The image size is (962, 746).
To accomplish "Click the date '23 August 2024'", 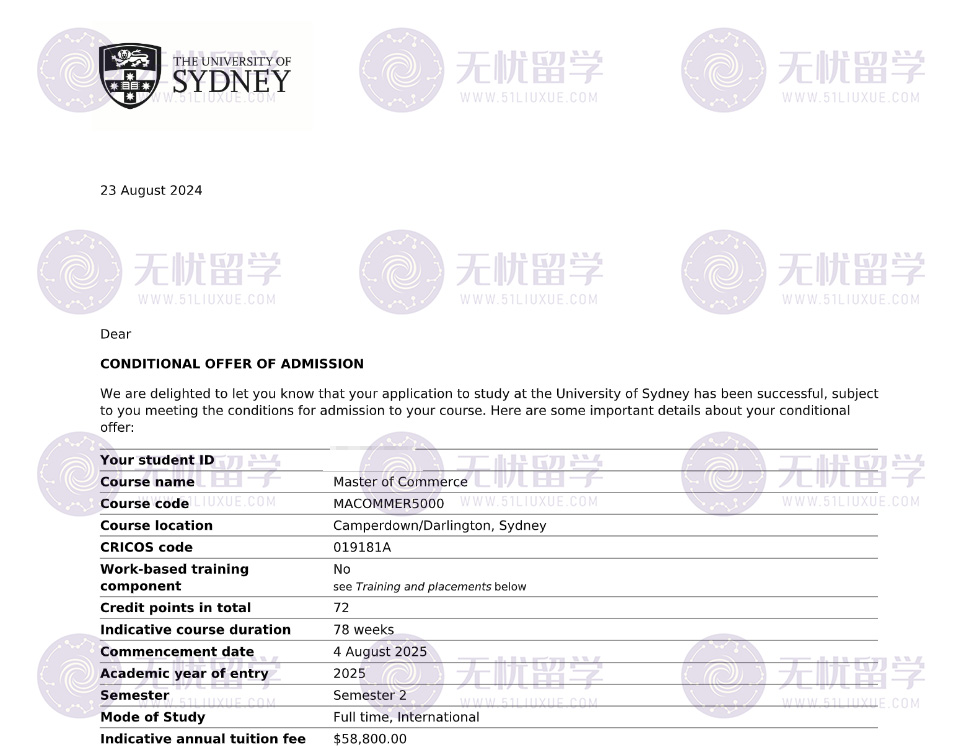I will [151, 191].
